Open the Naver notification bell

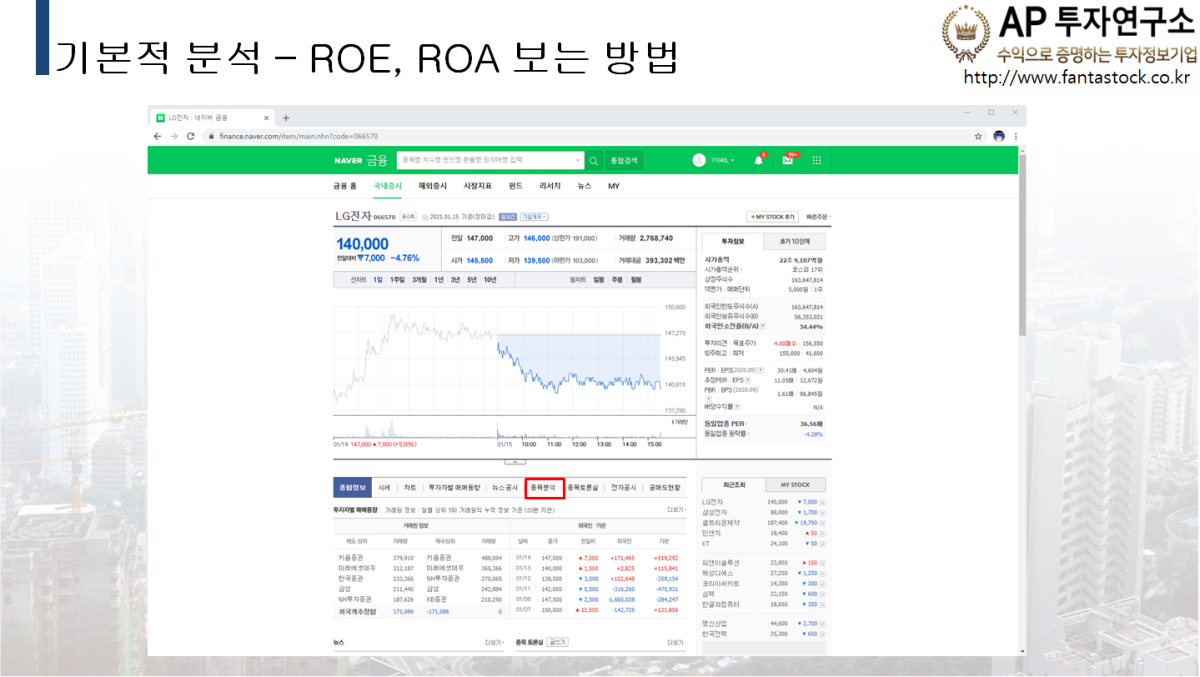tap(758, 160)
